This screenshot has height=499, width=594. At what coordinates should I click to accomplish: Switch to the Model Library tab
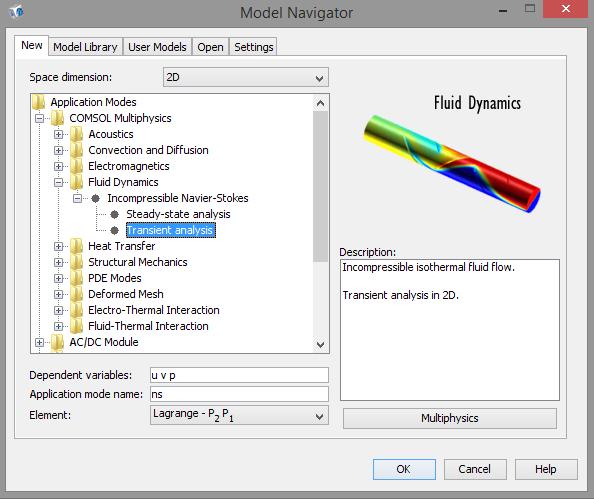(x=85, y=47)
